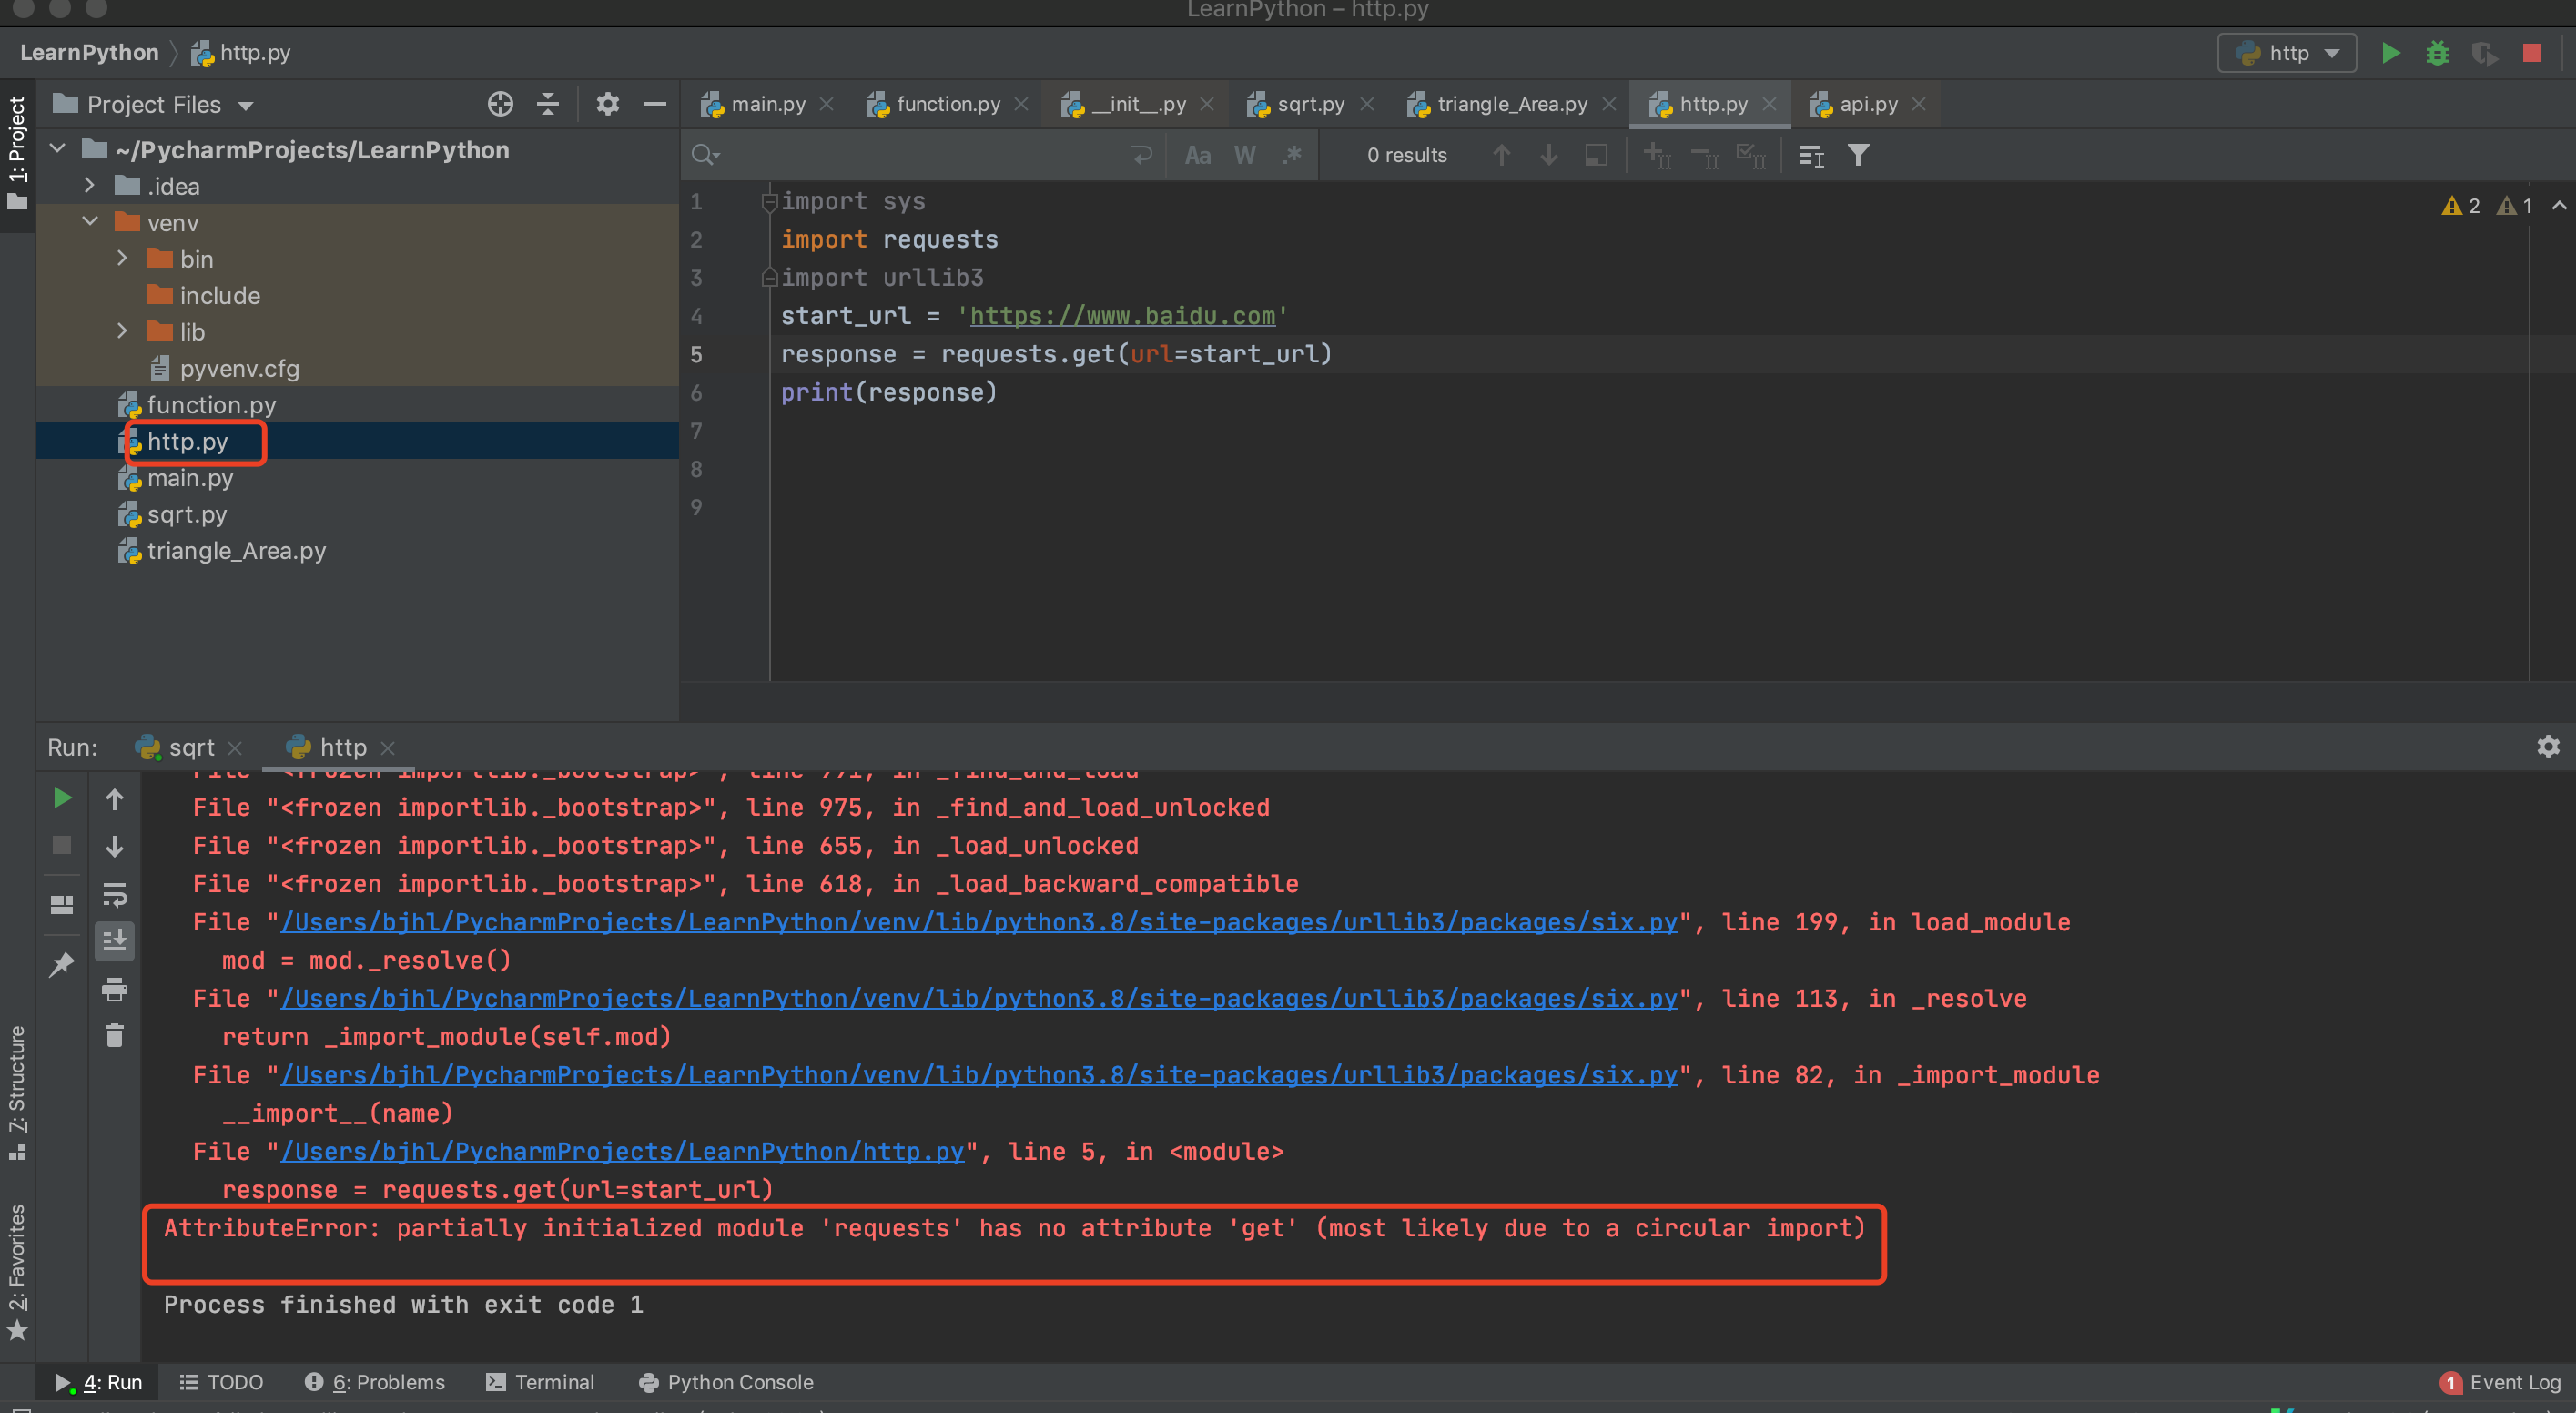Stop the process with the red square
Screen dimensions: 2576x1413
tap(2532, 53)
